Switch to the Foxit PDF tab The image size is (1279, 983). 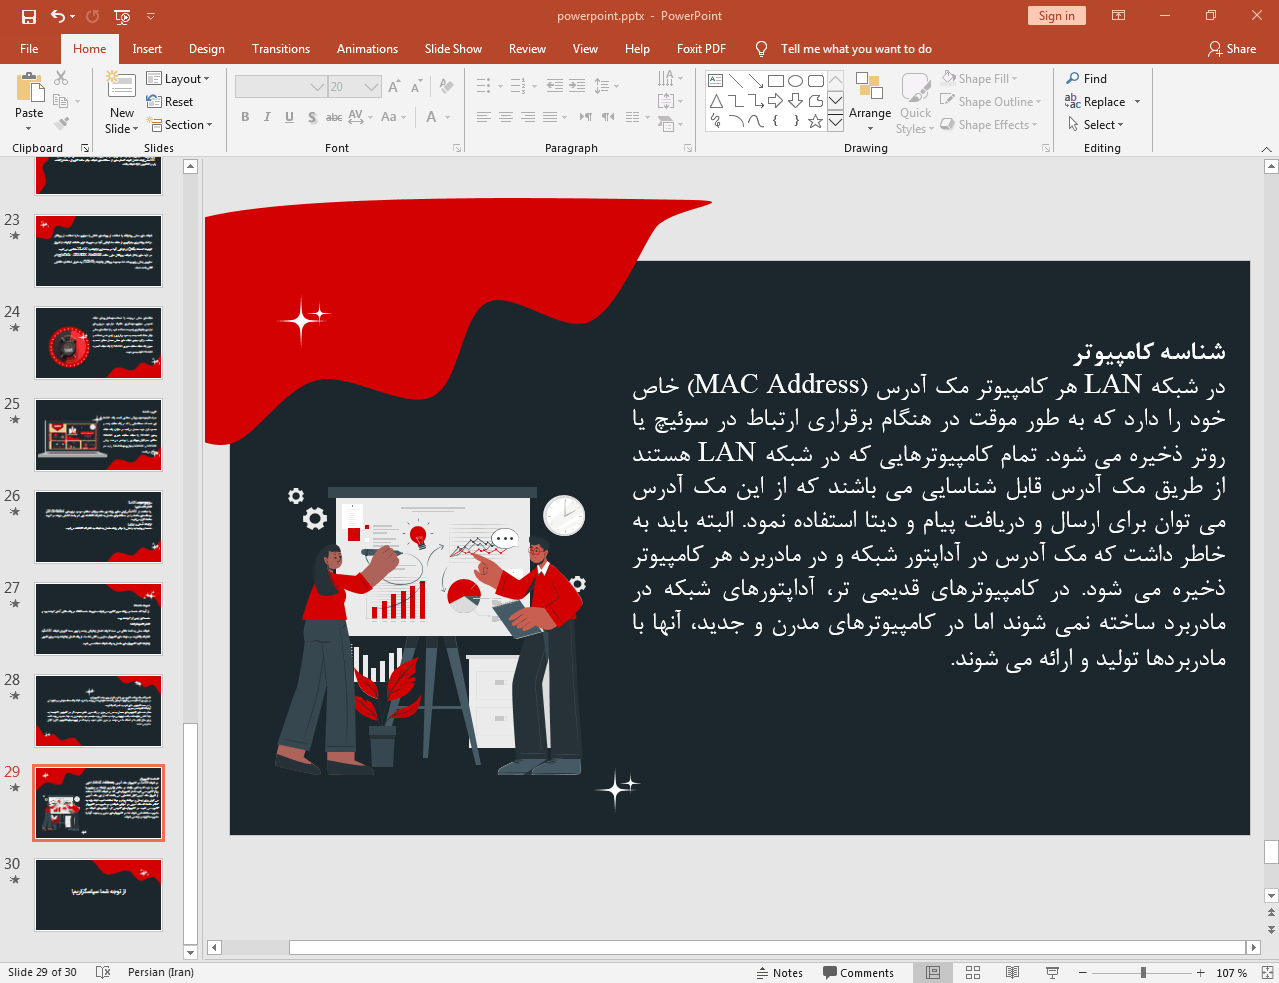[x=701, y=48]
